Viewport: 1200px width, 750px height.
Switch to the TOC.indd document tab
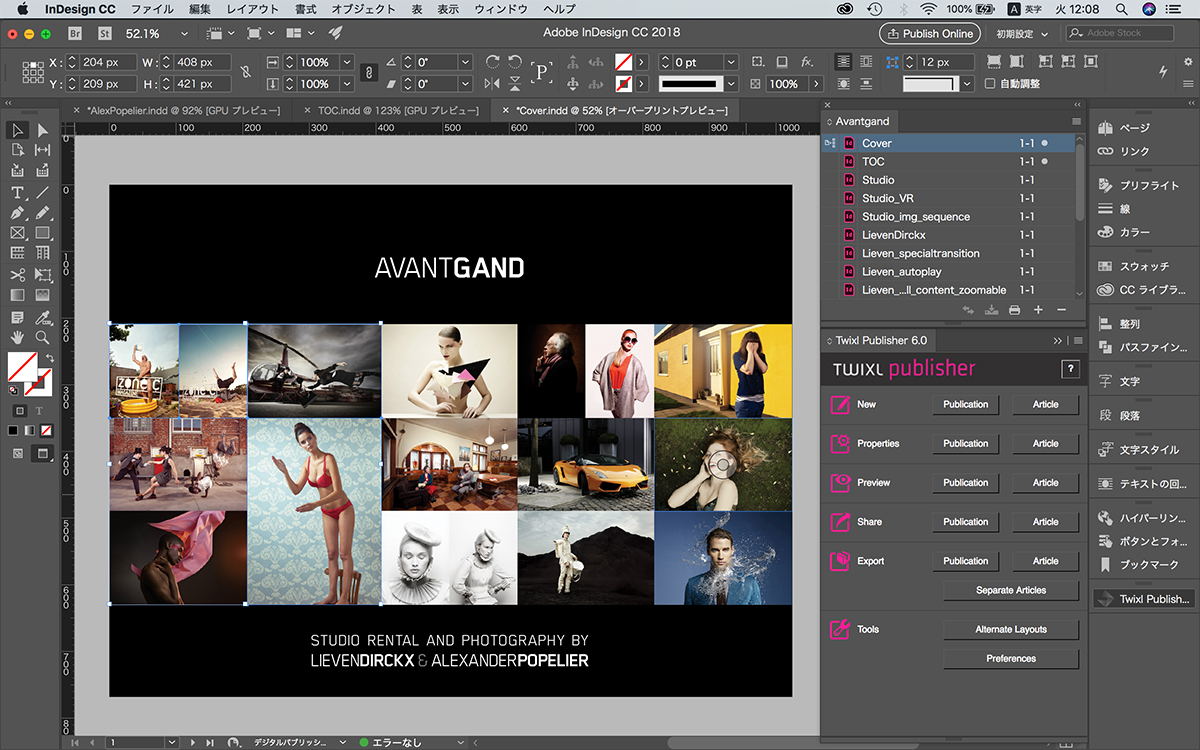pos(396,110)
